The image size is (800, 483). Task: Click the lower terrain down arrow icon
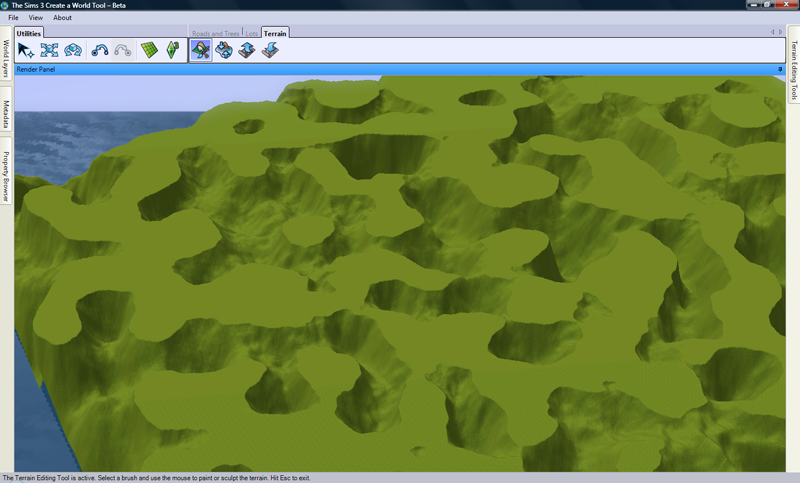coord(270,50)
